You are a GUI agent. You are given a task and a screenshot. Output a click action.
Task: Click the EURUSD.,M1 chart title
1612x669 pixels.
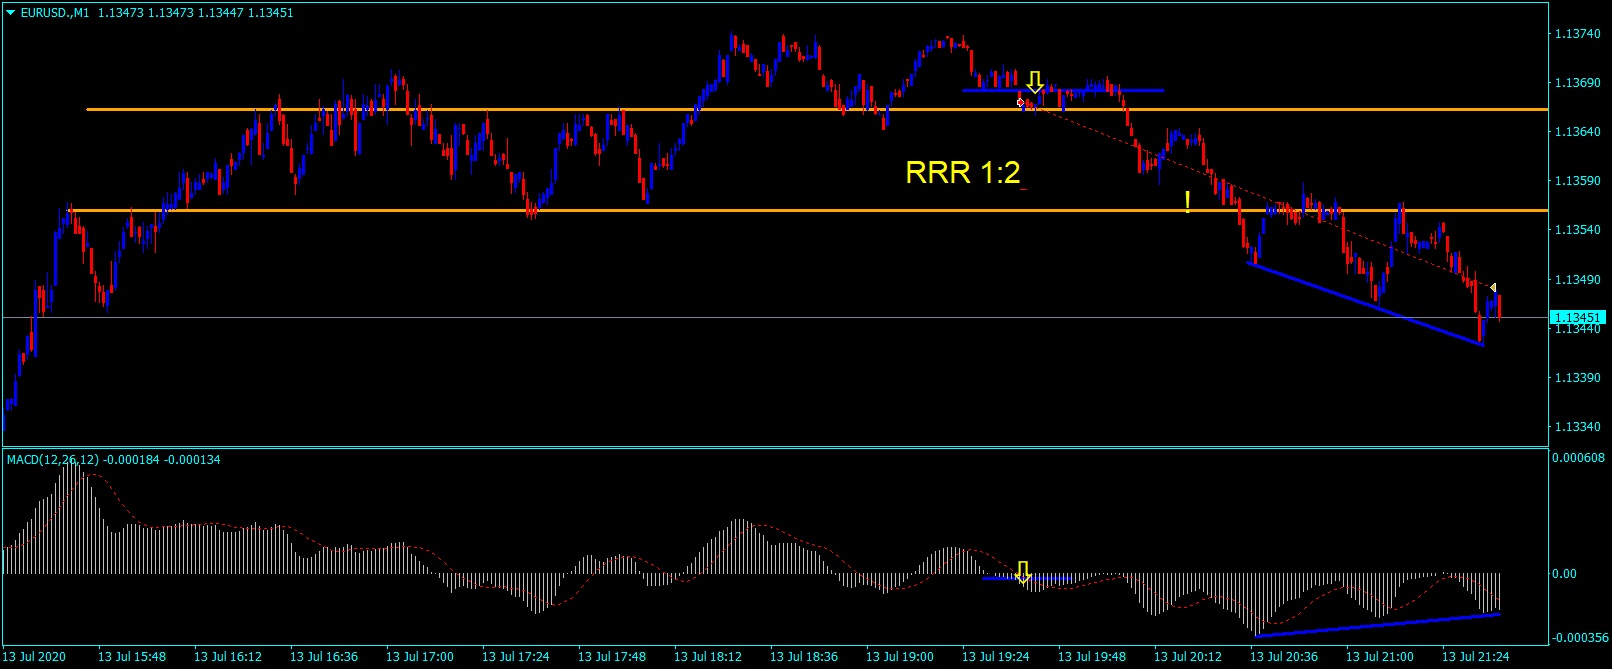(x=55, y=13)
